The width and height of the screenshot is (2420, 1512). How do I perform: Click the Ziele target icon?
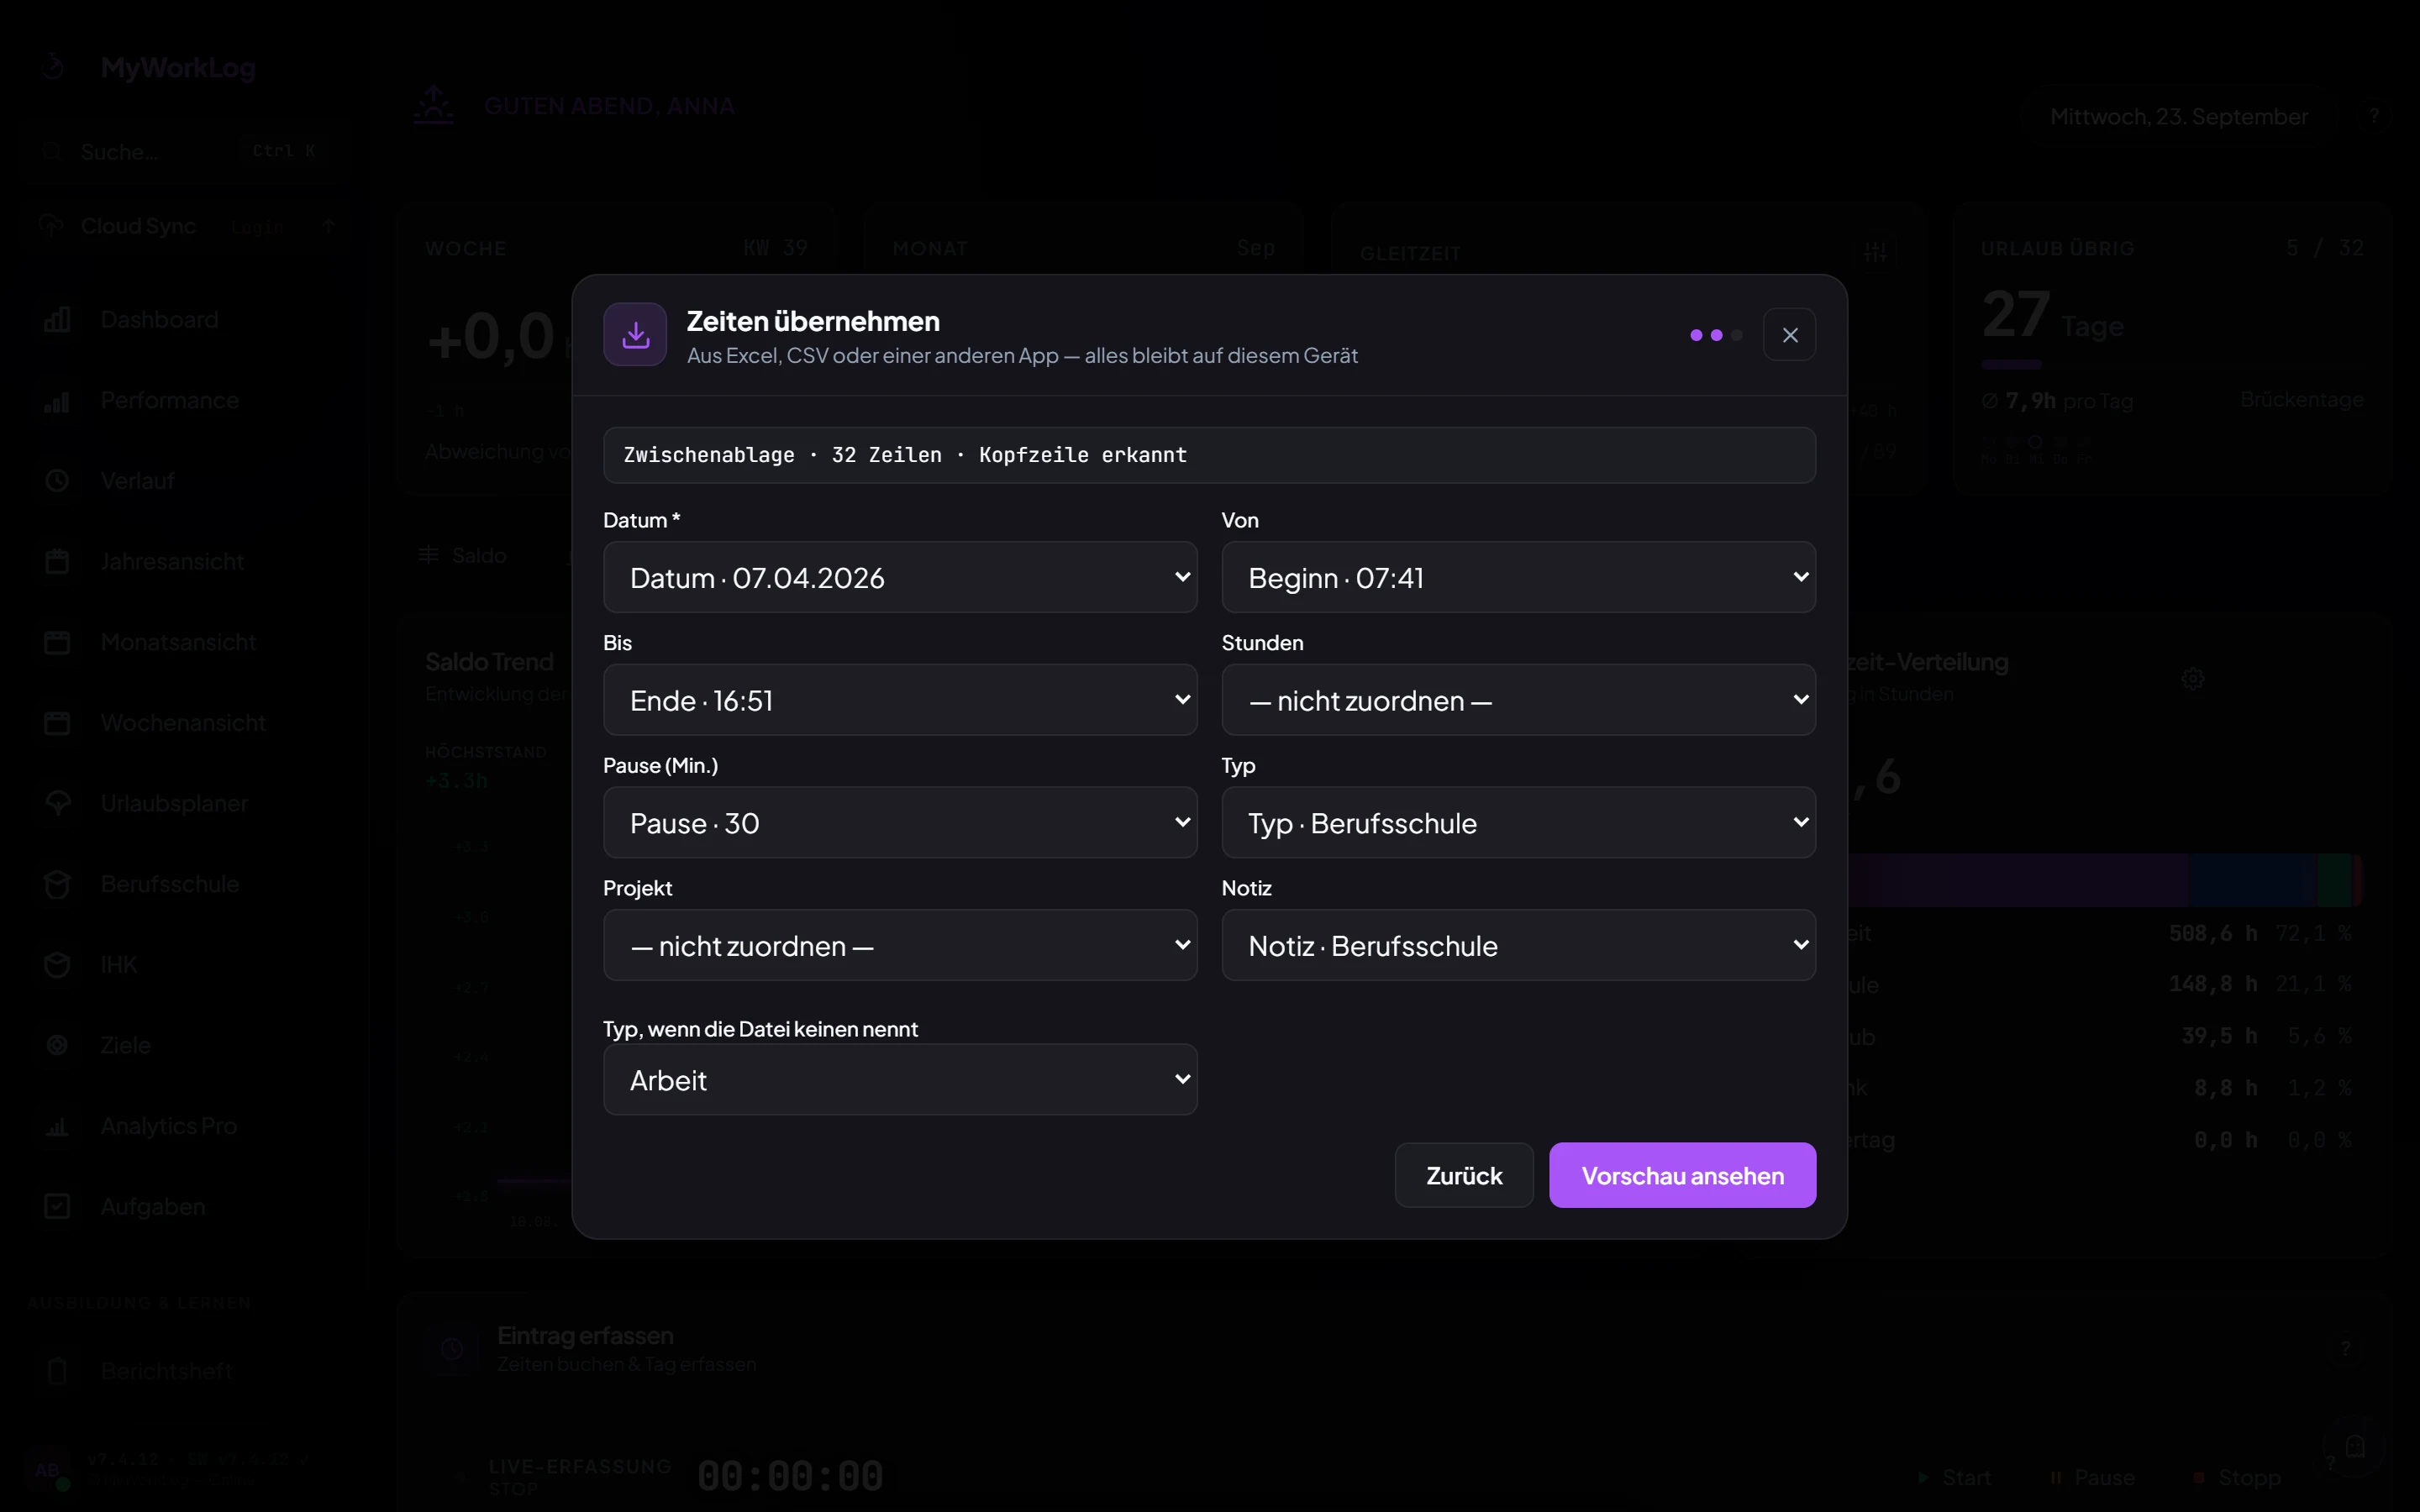(x=57, y=1045)
